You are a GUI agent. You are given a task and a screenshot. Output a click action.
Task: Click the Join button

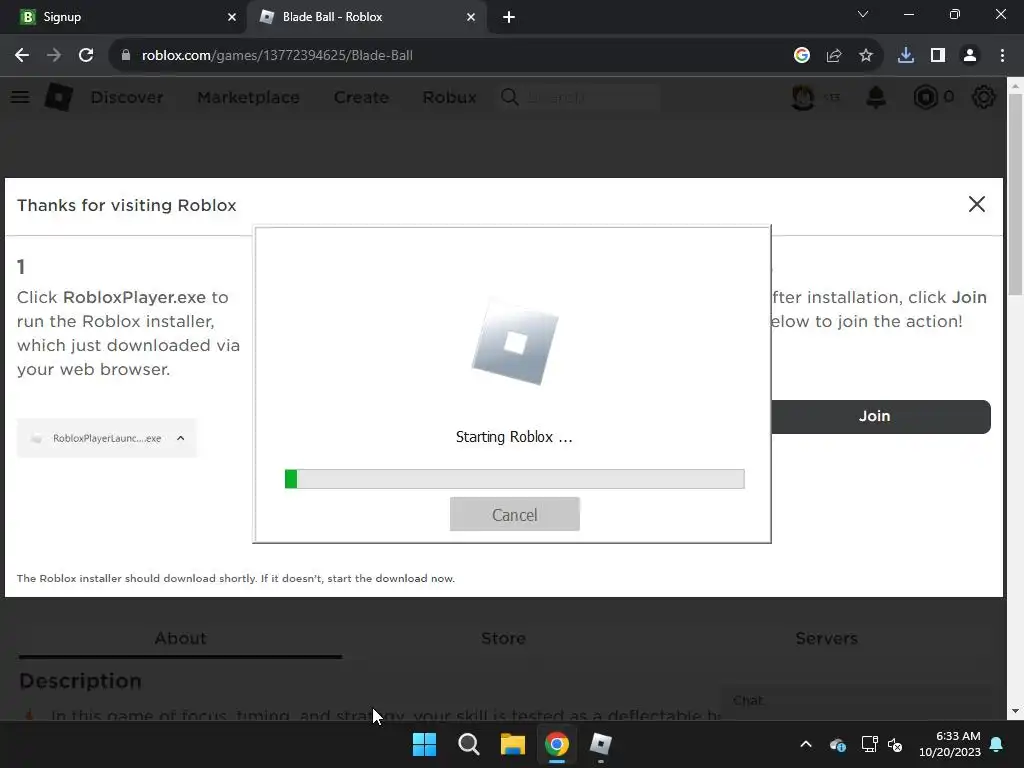click(x=880, y=417)
